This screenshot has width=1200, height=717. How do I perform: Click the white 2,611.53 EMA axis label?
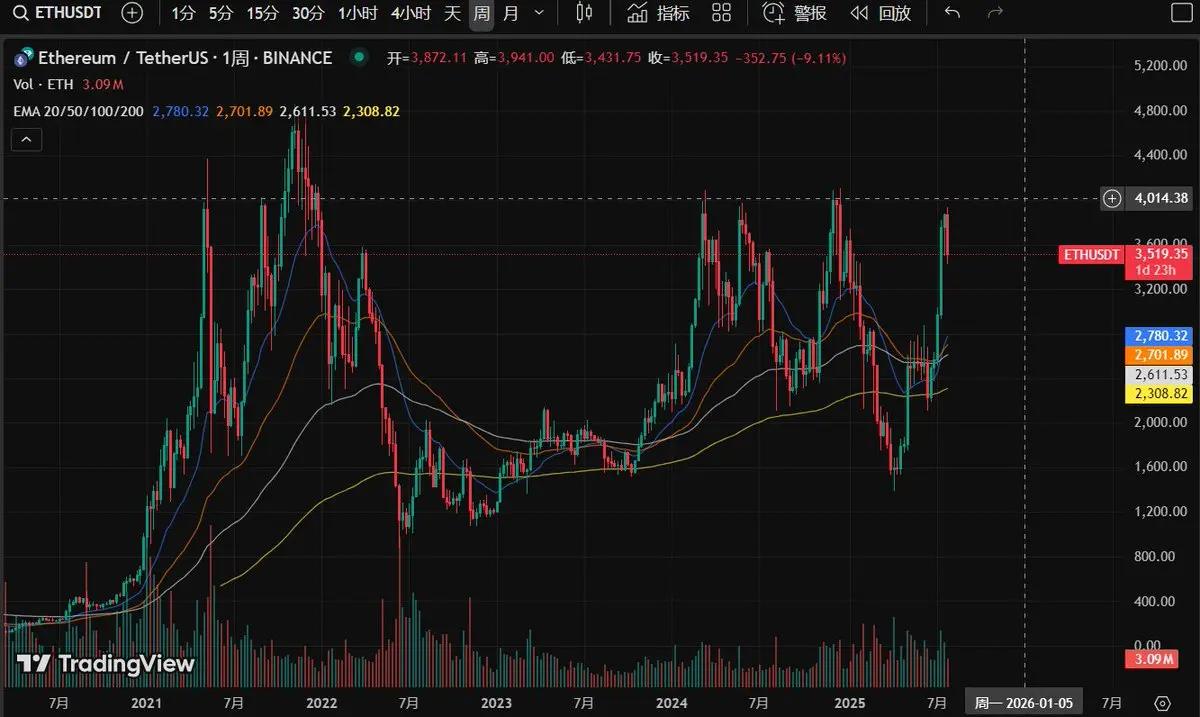tap(1160, 374)
